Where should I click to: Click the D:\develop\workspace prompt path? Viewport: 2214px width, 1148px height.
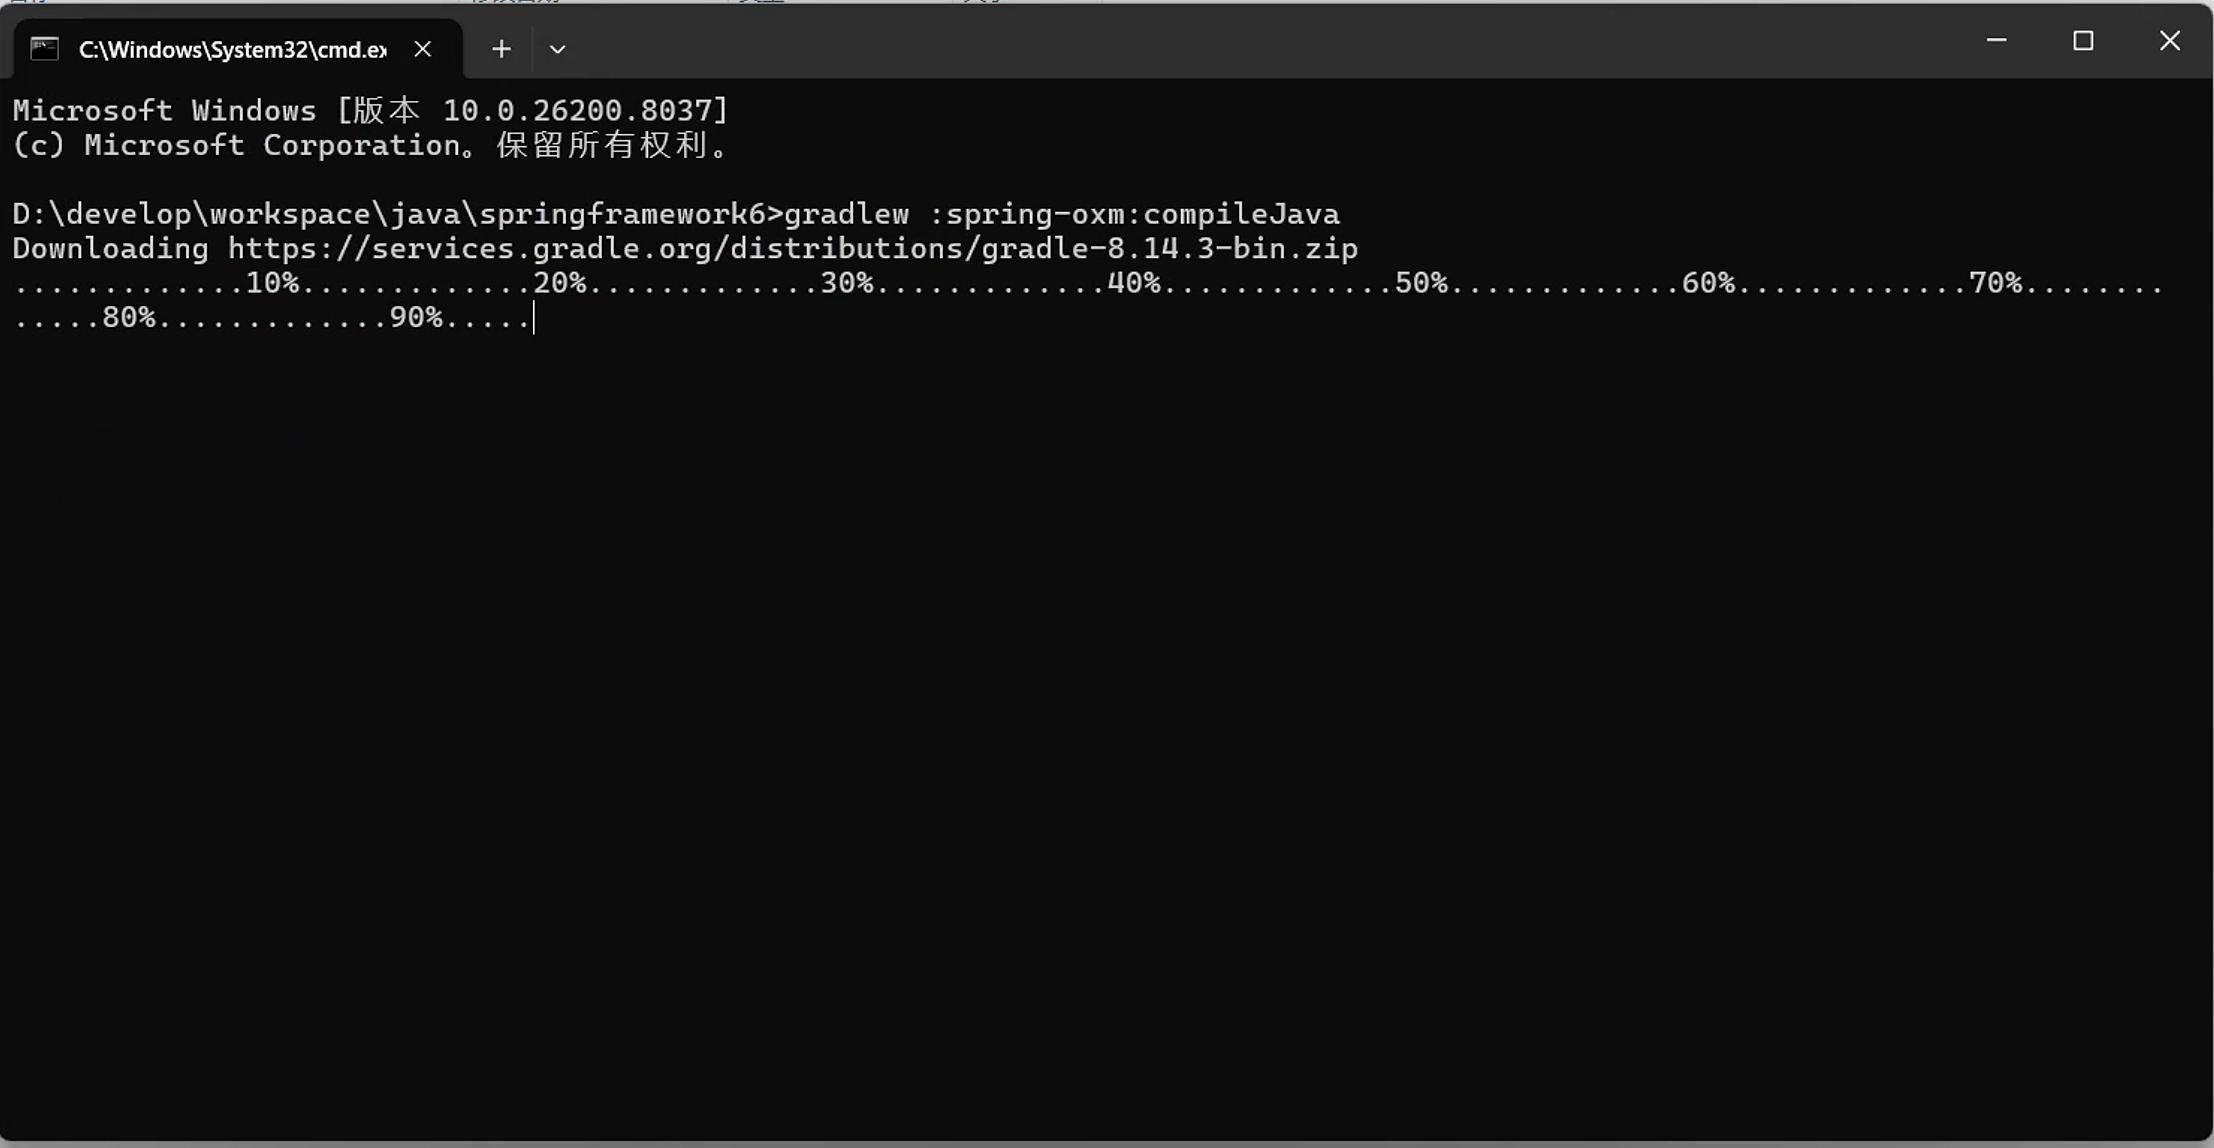tap(389, 214)
